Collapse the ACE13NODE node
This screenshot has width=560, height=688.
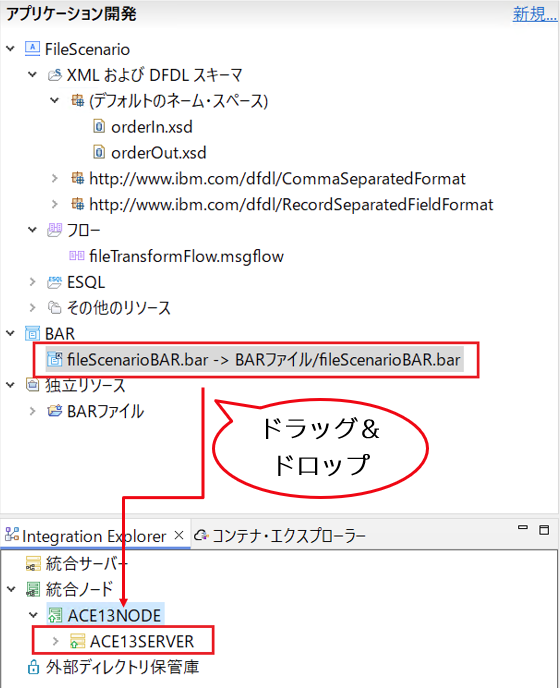pos(33,615)
